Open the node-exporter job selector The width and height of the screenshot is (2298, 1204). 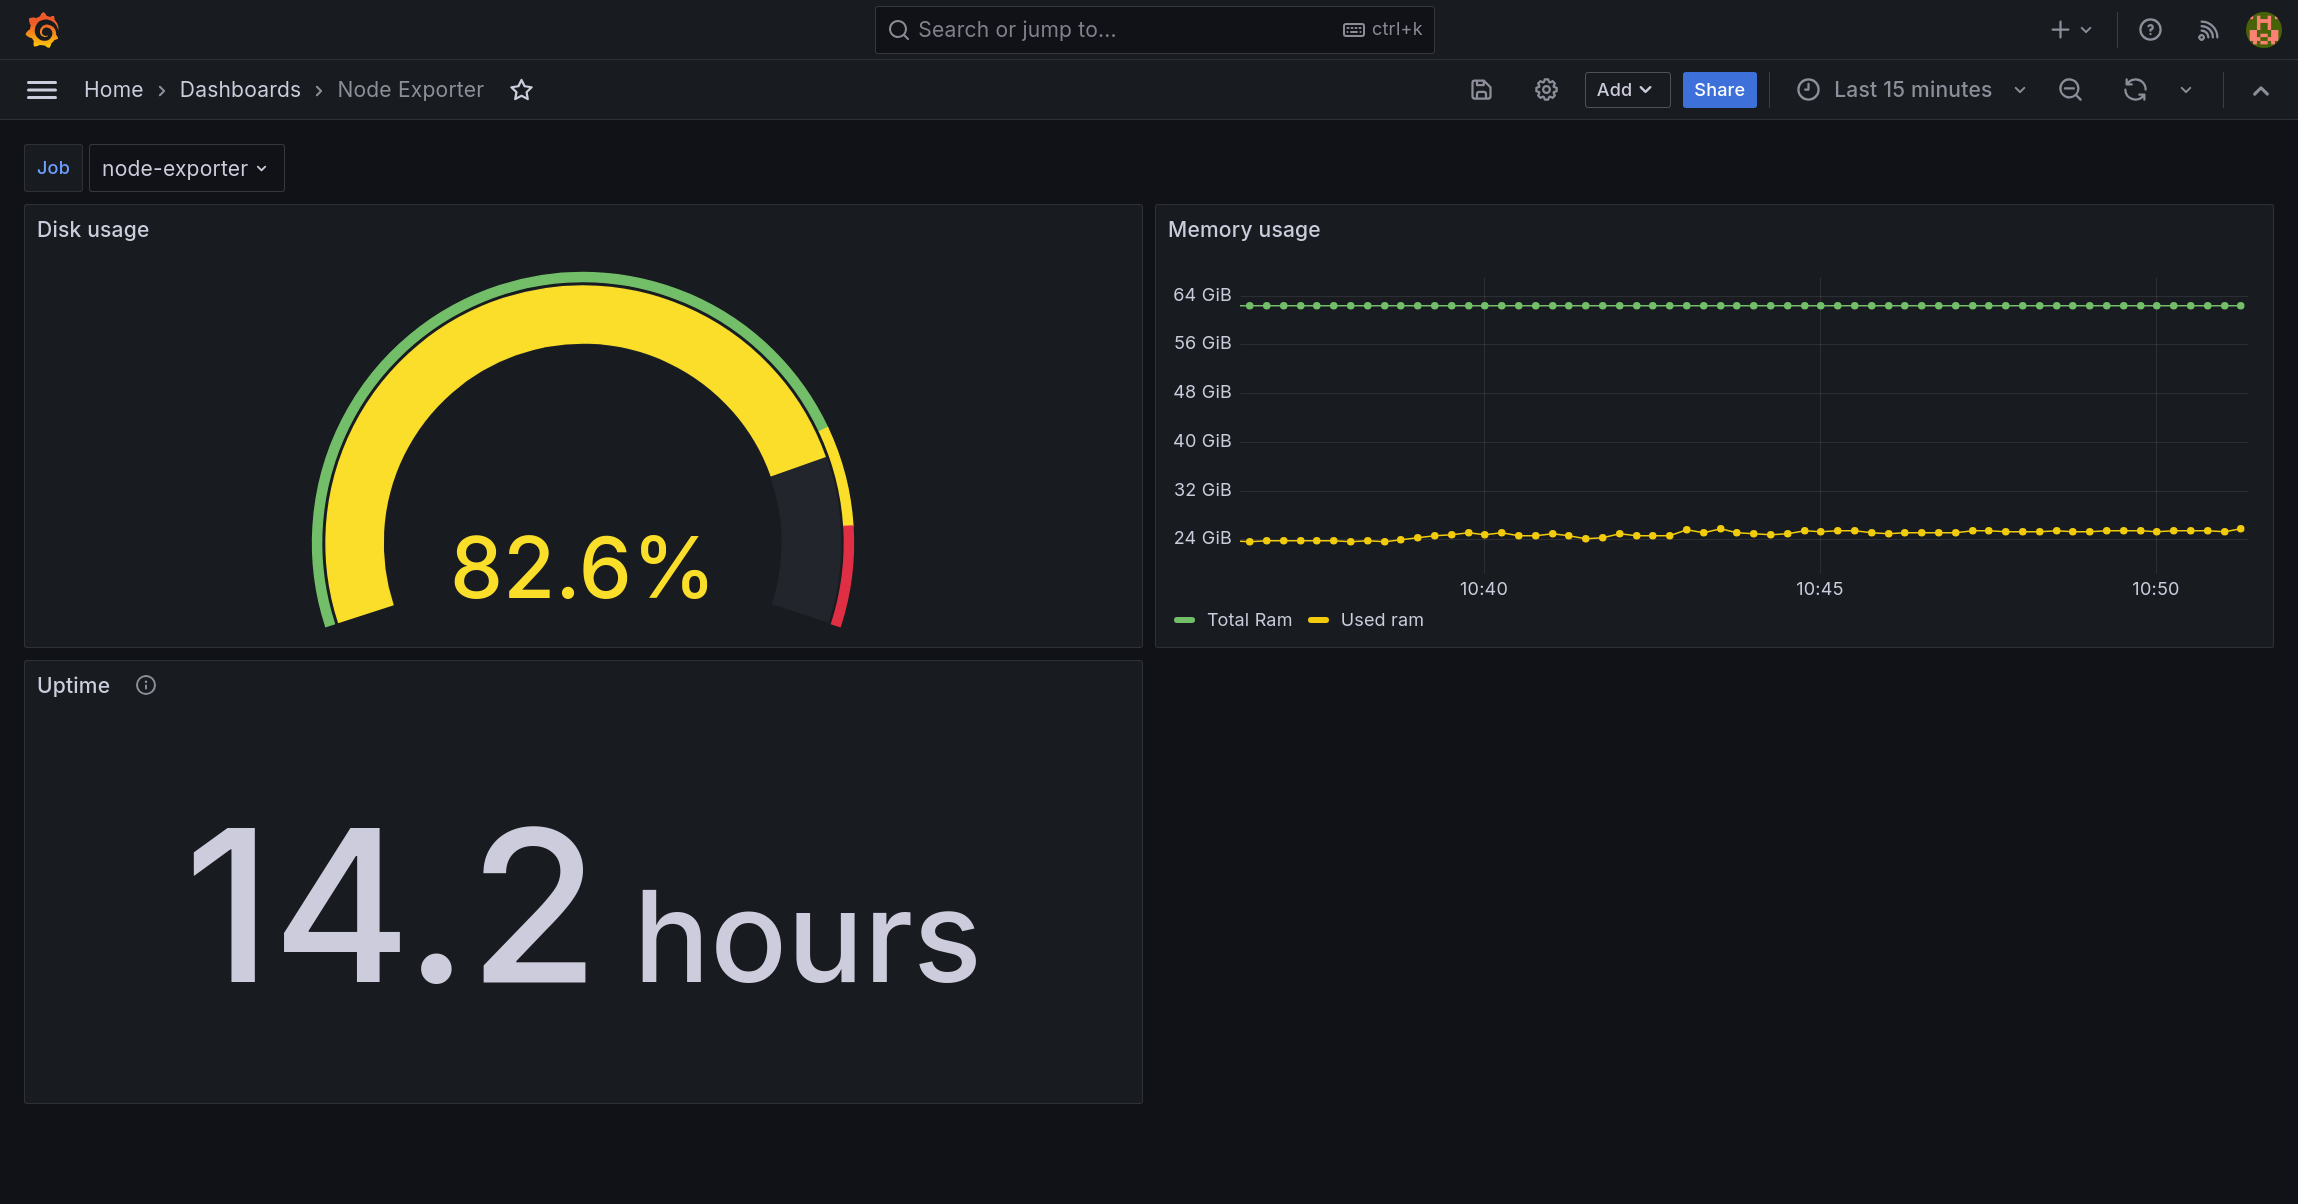[x=186, y=168]
